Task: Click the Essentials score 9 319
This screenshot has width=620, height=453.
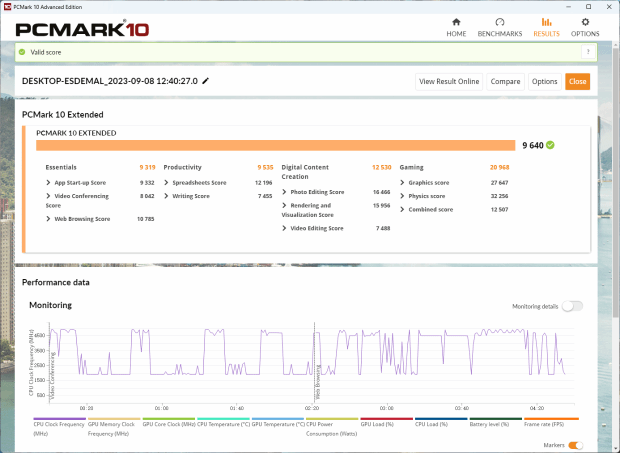Action: pyautogui.click(x=147, y=167)
